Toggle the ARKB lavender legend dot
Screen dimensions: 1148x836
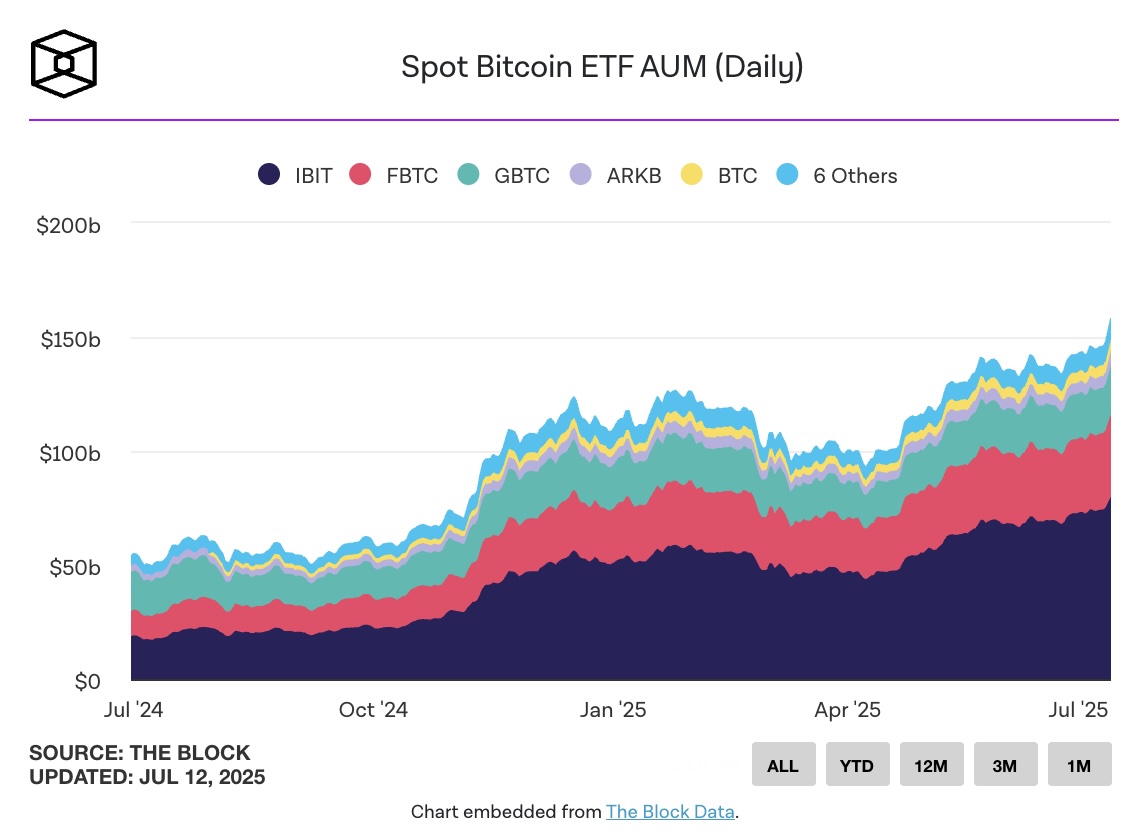581,174
